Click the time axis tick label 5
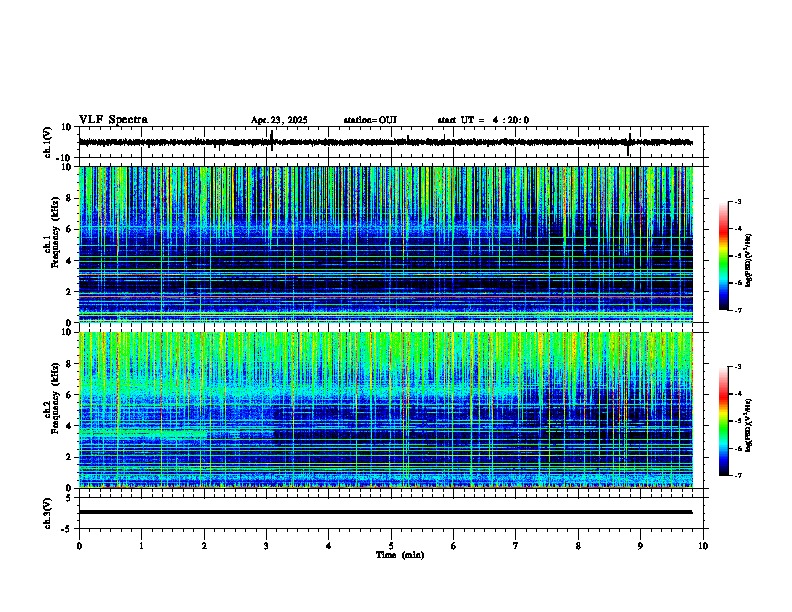This screenshot has width=792, height=612. pos(391,546)
